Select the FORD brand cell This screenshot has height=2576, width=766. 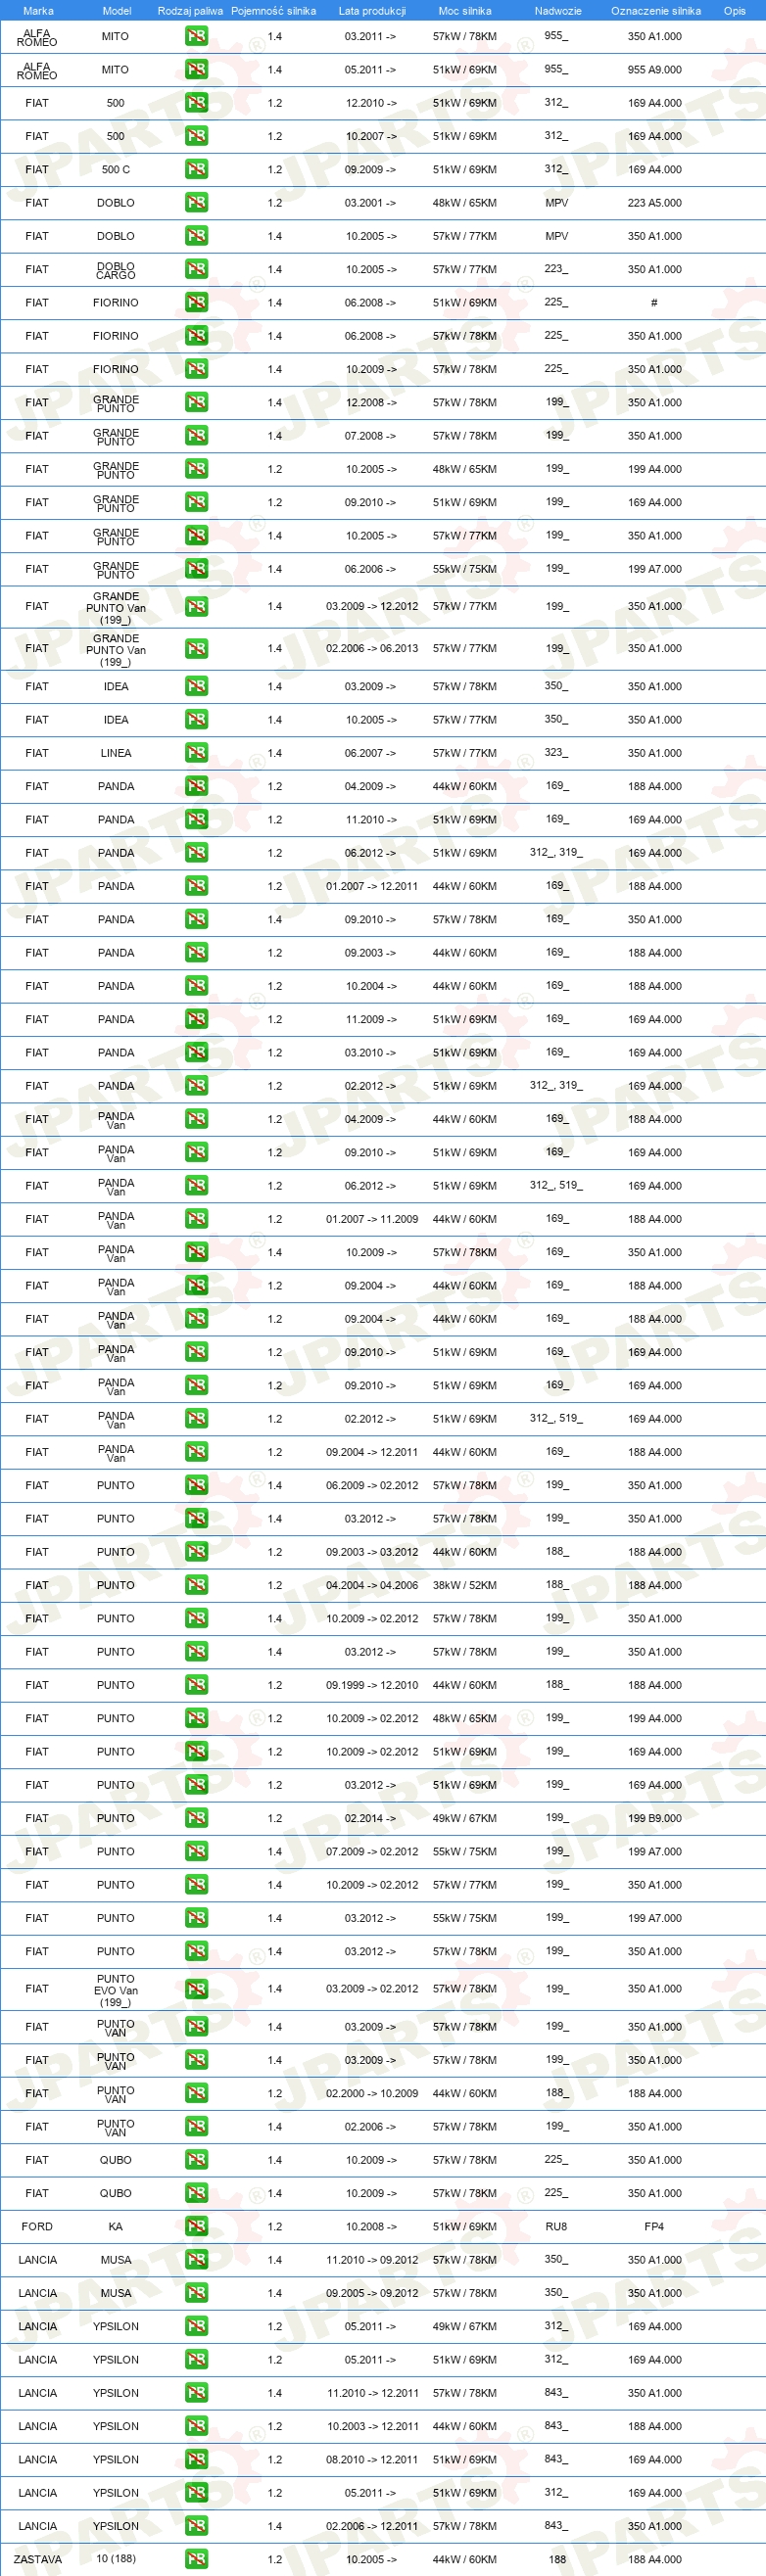[37, 2227]
